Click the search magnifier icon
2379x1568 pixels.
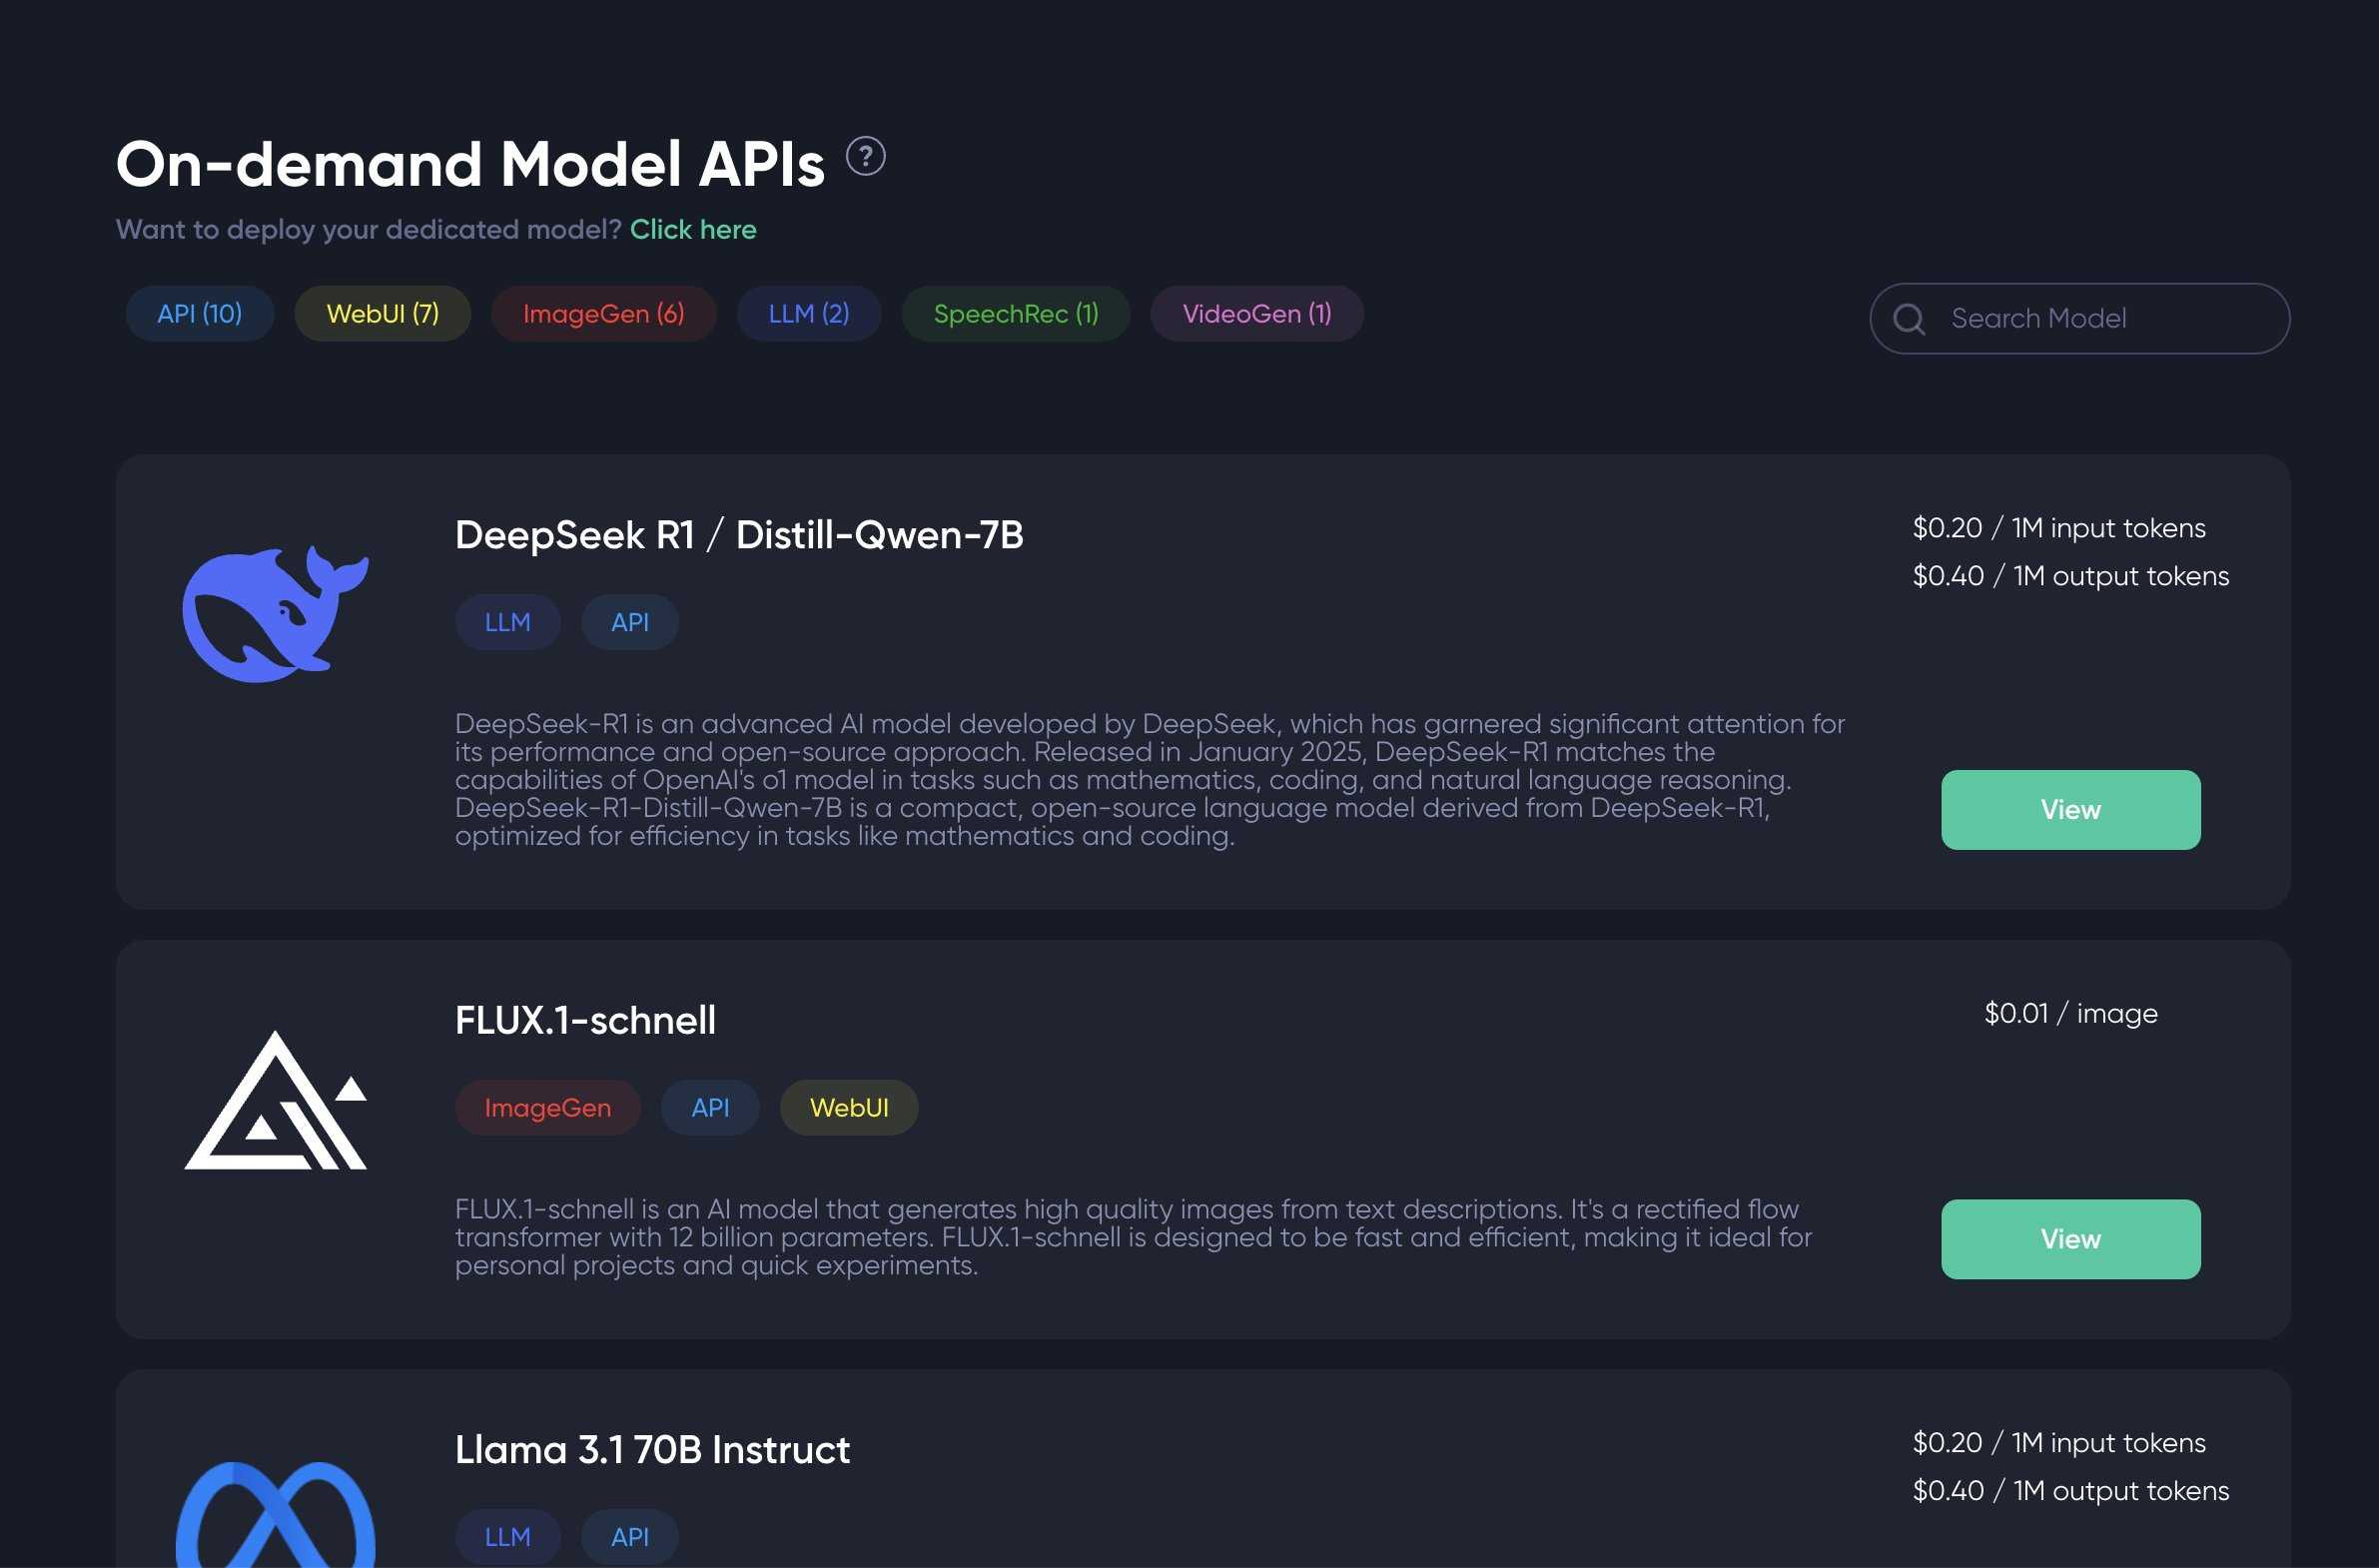(1909, 319)
